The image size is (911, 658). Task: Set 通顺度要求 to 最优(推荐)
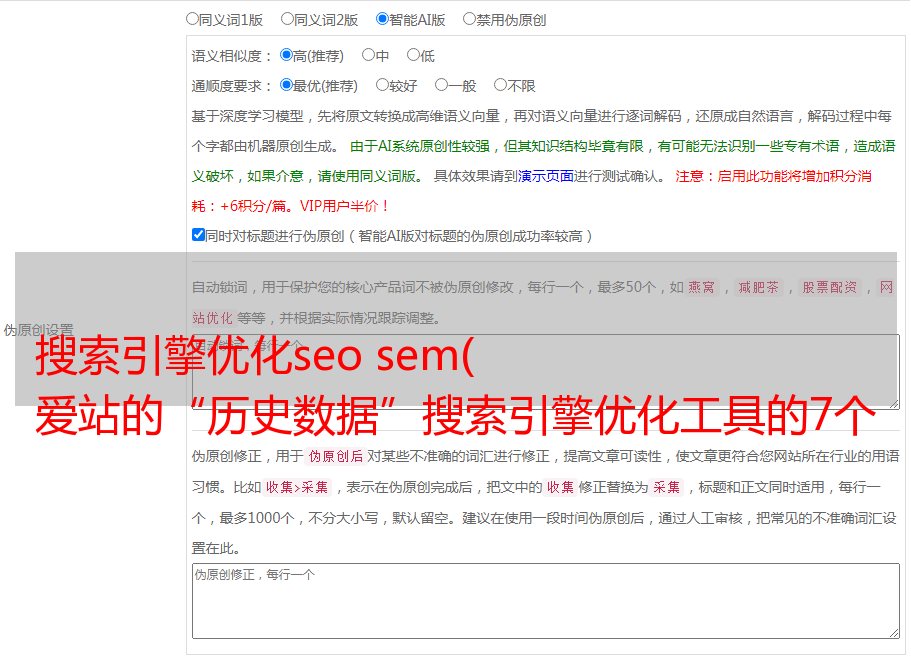coord(286,85)
